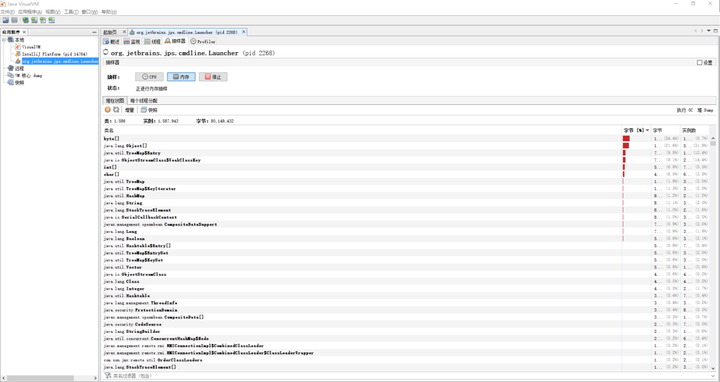Switch to the Monitor (监视) tab
This screenshot has height=382, width=720.
pyautogui.click(x=132, y=41)
